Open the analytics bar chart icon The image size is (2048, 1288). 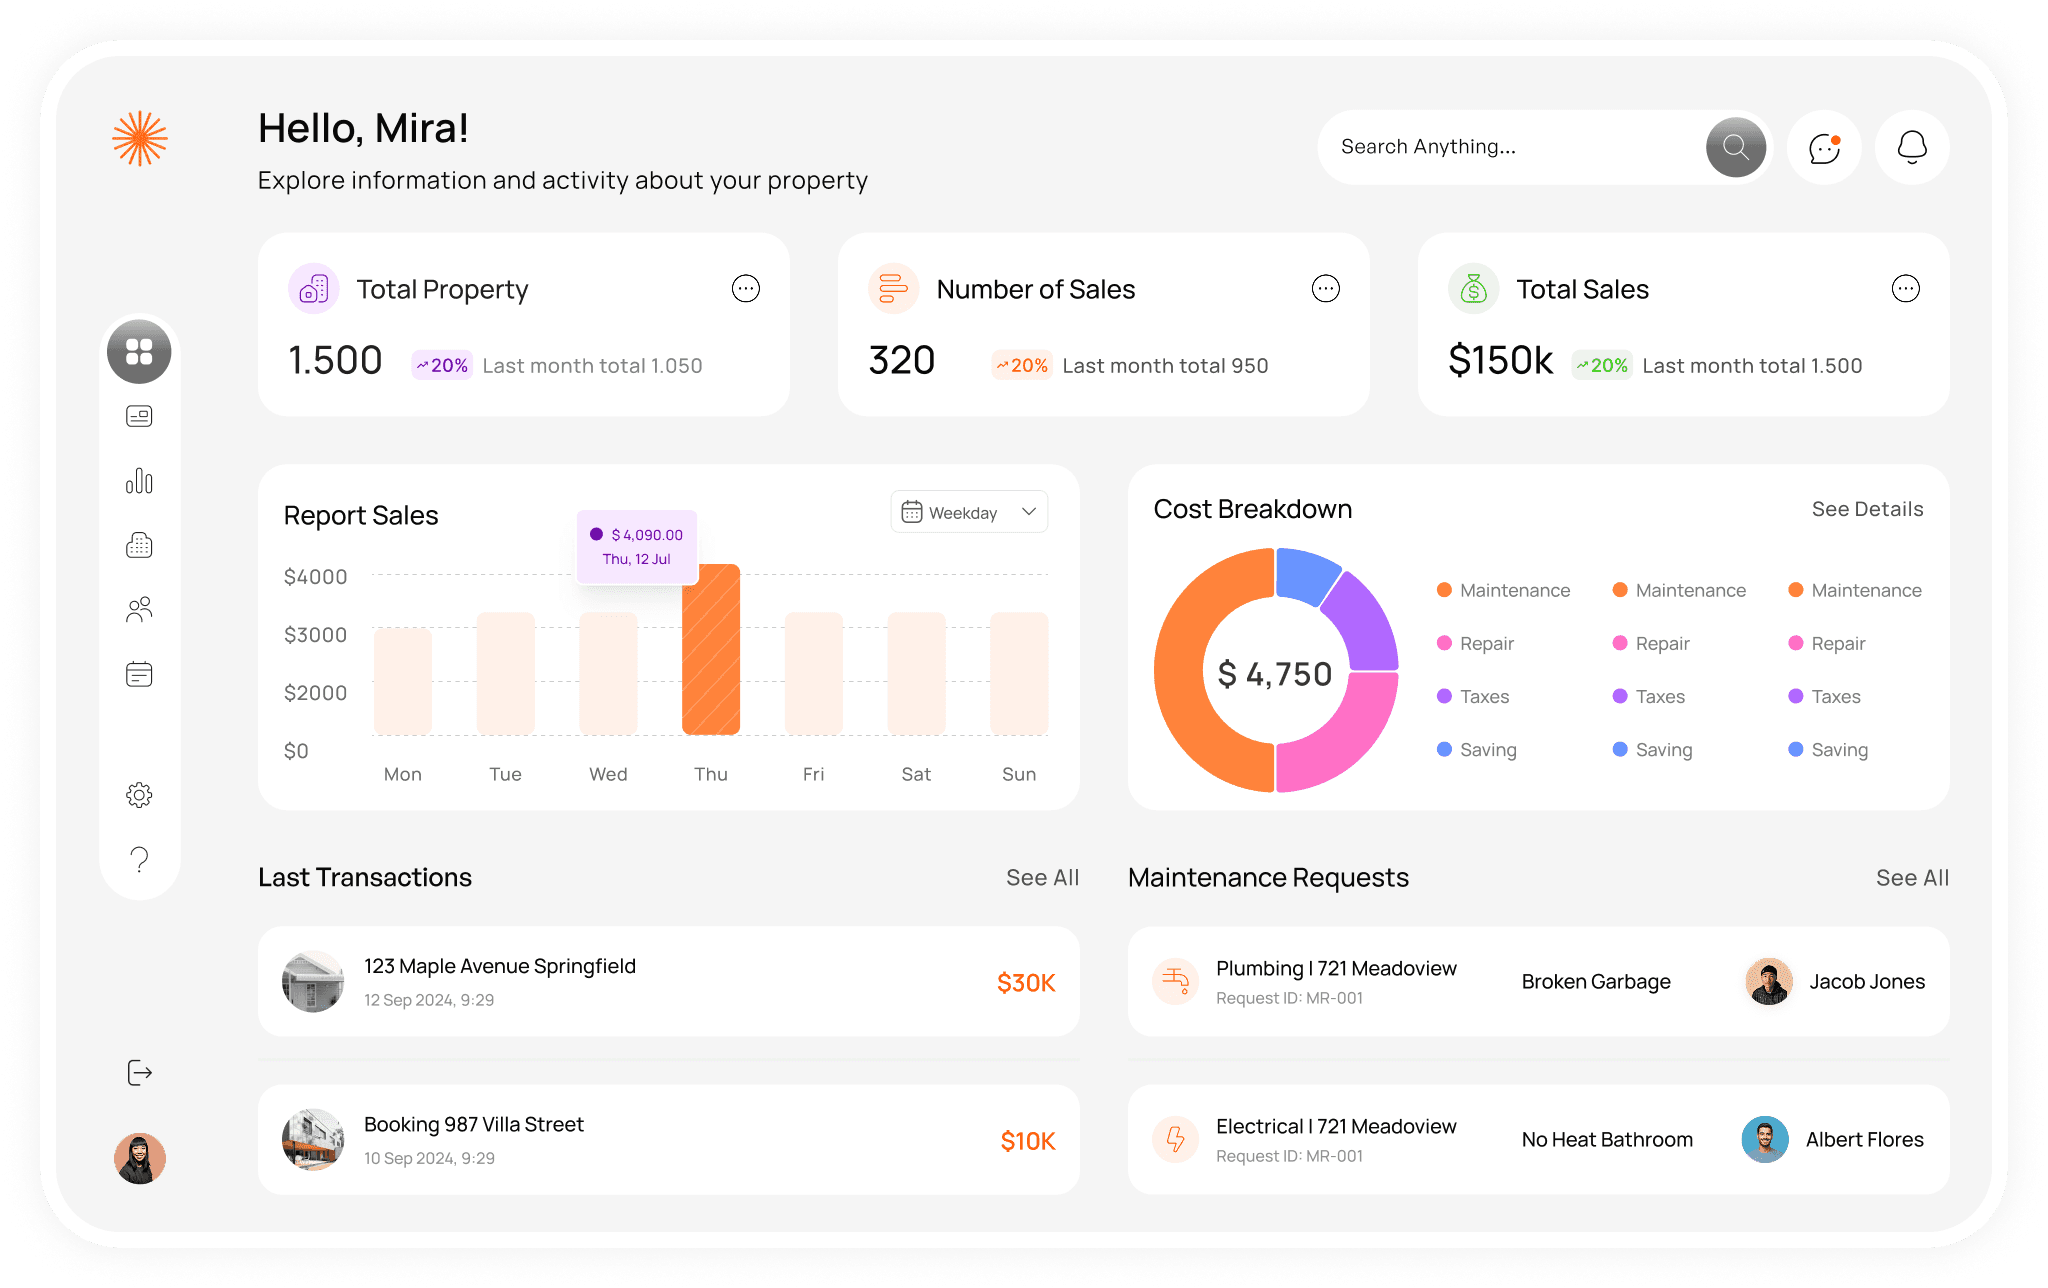point(139,481)
